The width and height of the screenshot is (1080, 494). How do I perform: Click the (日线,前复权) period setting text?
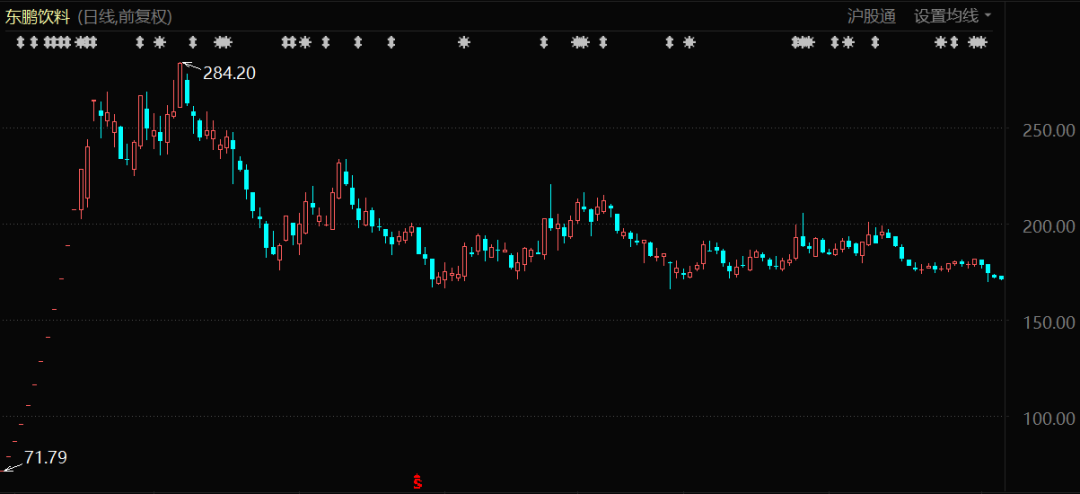(126, 16)
